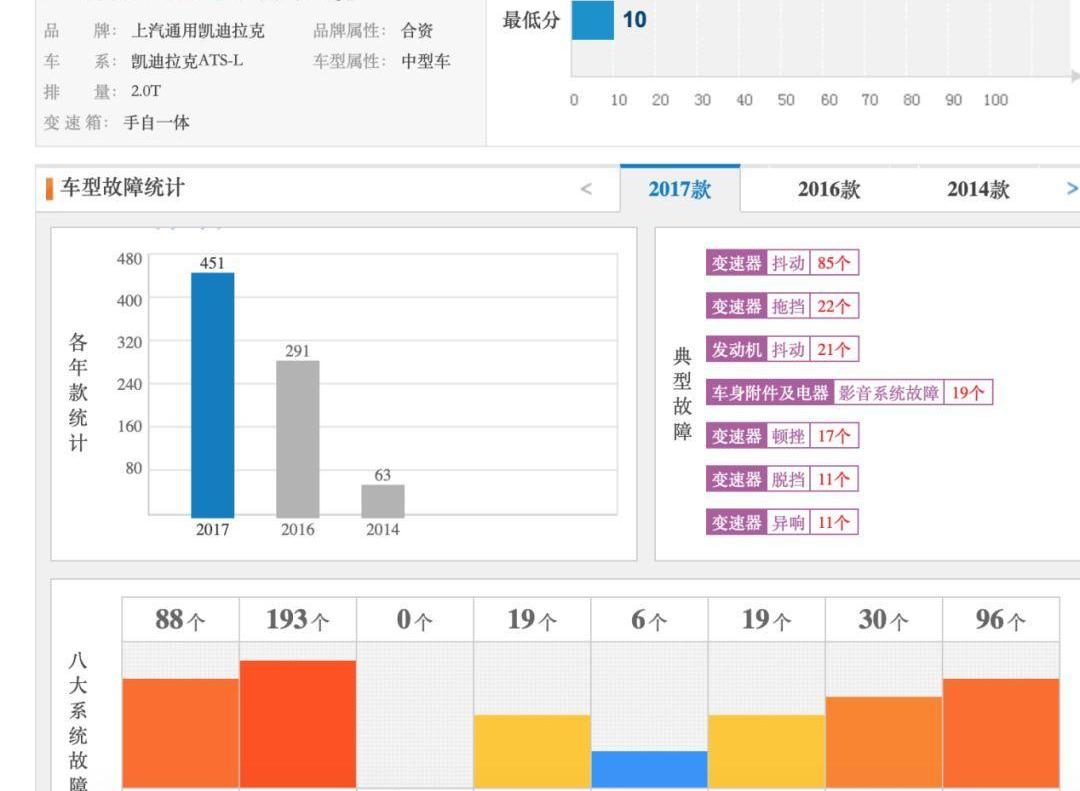Open the 发动机 抖动 21个 fault tag

pos(782,349)
